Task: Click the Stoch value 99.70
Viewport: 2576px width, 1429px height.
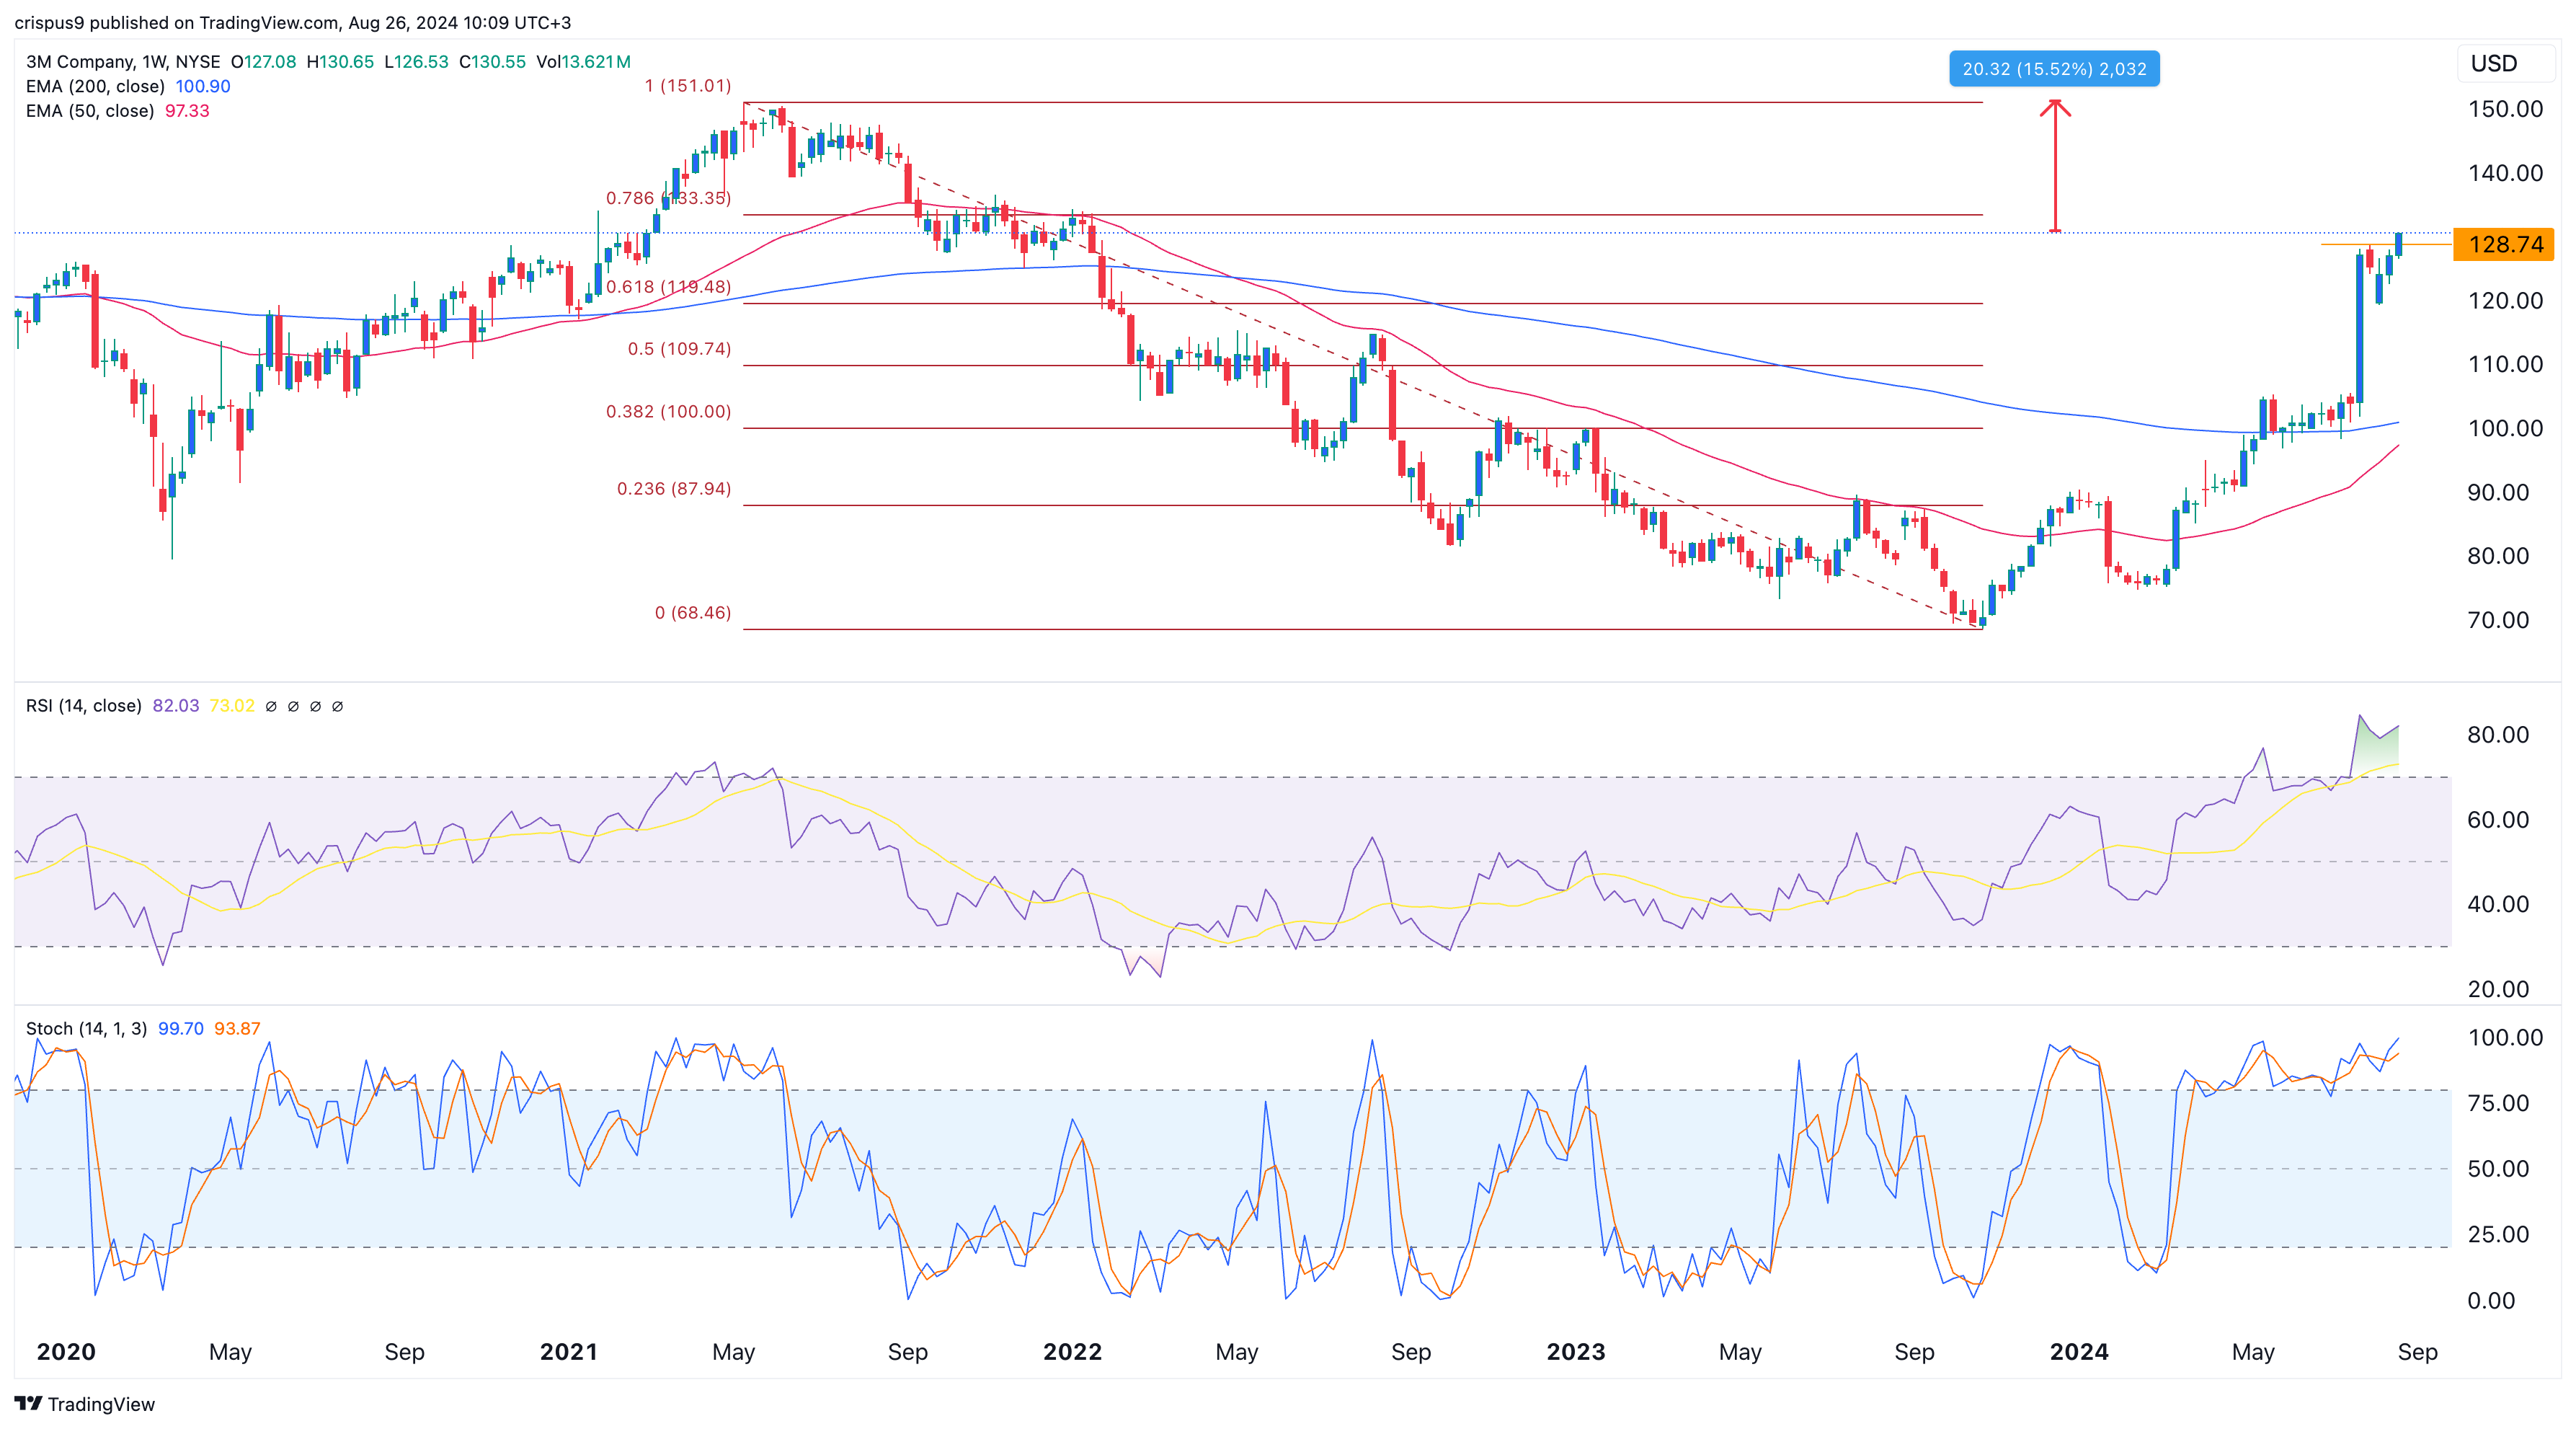Action: pyautogui.click(x=180, y=1028)
